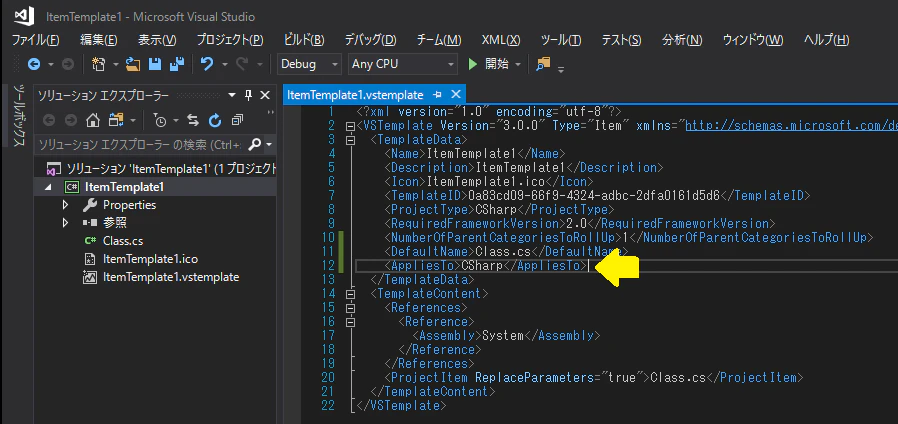Collapse the ItemTemplate1 project node

(48, 187)
